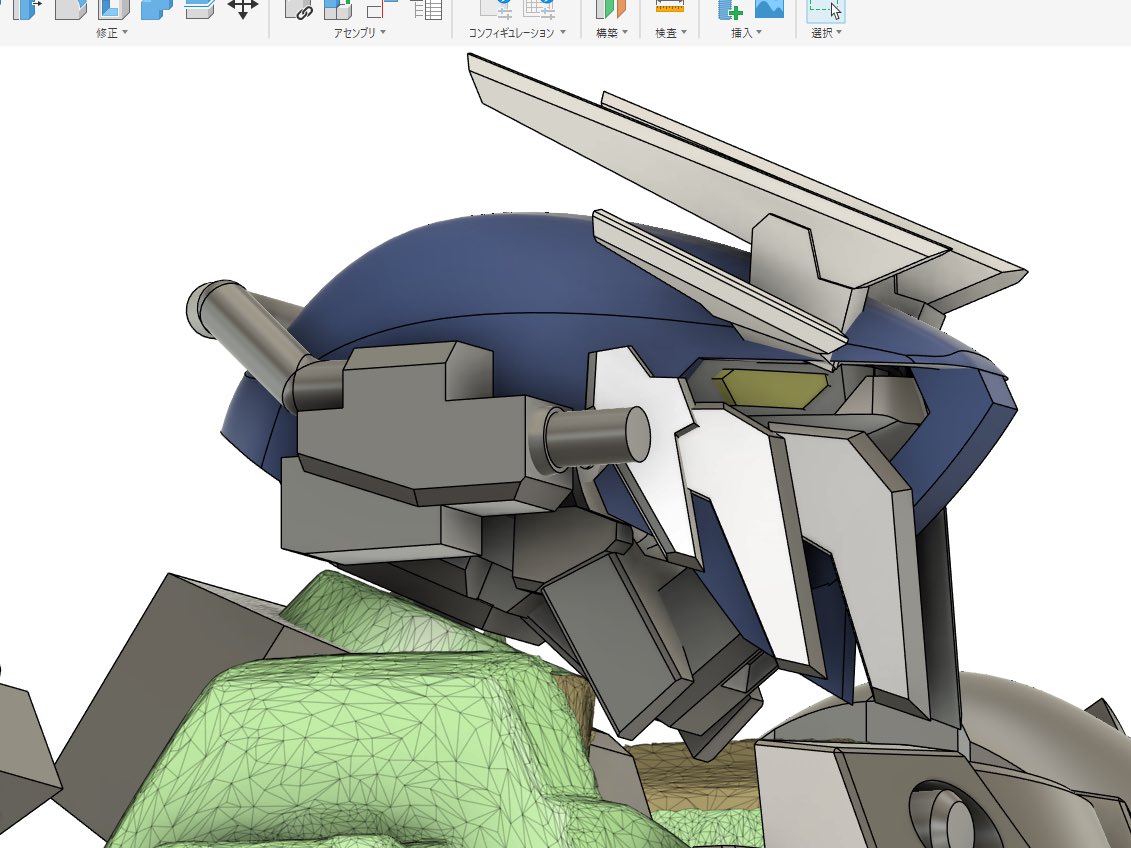Select the Press Pull tool

click(x=25, y=9)
